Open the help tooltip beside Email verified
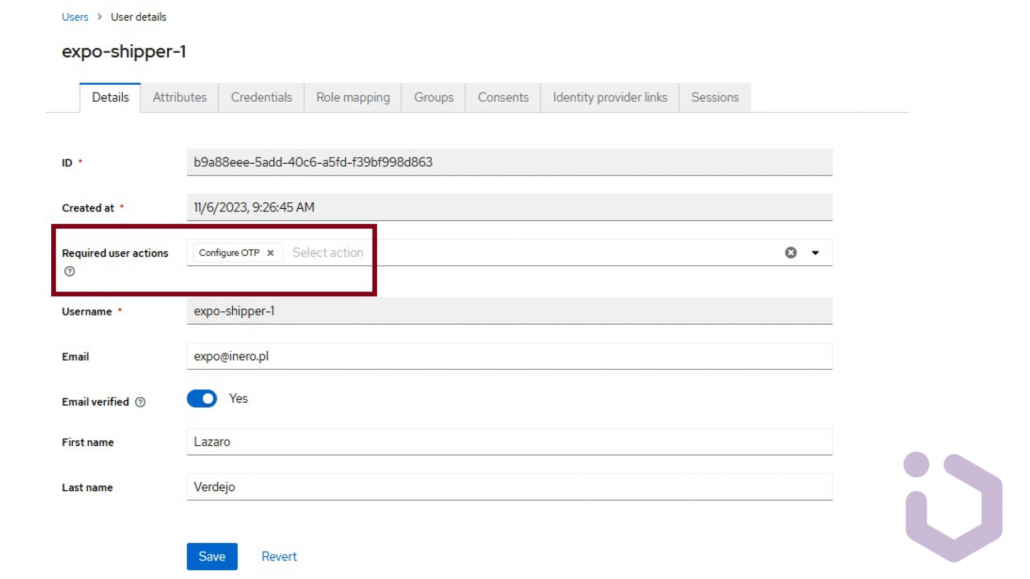 point(140,400)
